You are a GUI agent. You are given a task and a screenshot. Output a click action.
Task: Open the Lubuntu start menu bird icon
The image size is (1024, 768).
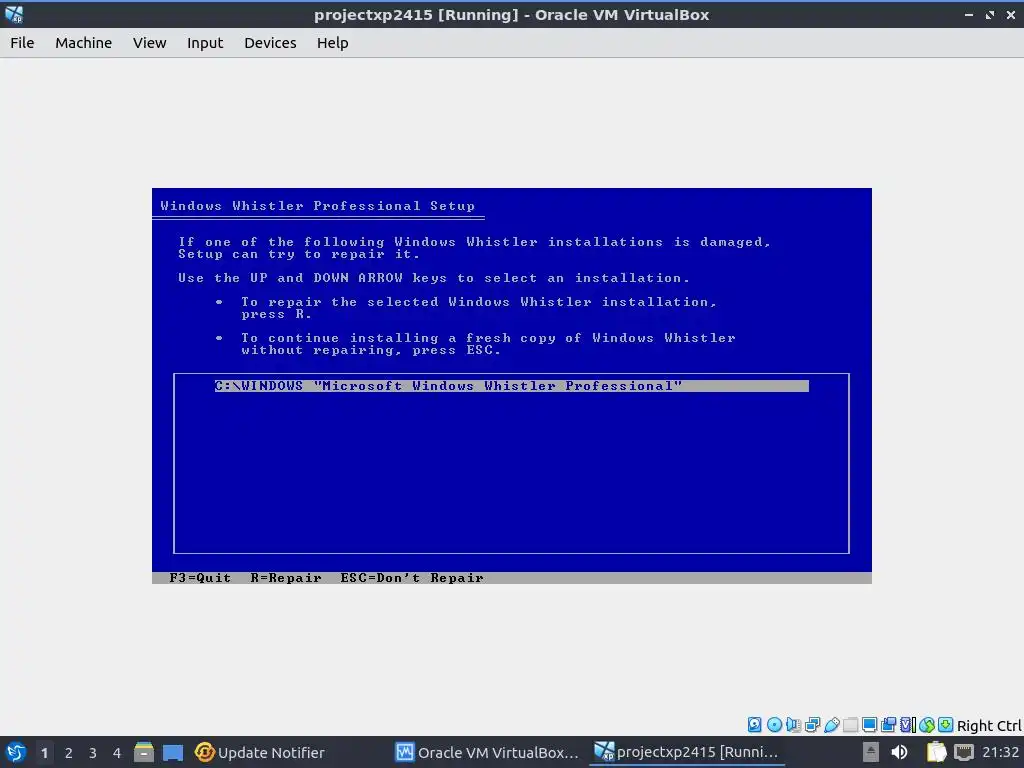pyautogui.click(x=16, y=752)
